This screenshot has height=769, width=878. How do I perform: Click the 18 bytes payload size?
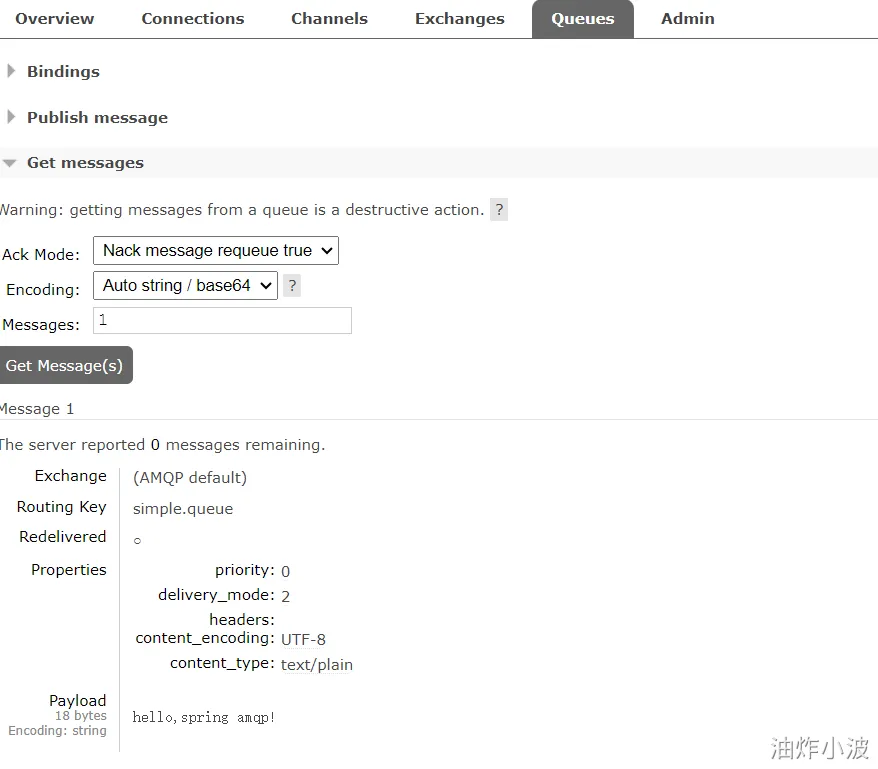coord(81,715)
